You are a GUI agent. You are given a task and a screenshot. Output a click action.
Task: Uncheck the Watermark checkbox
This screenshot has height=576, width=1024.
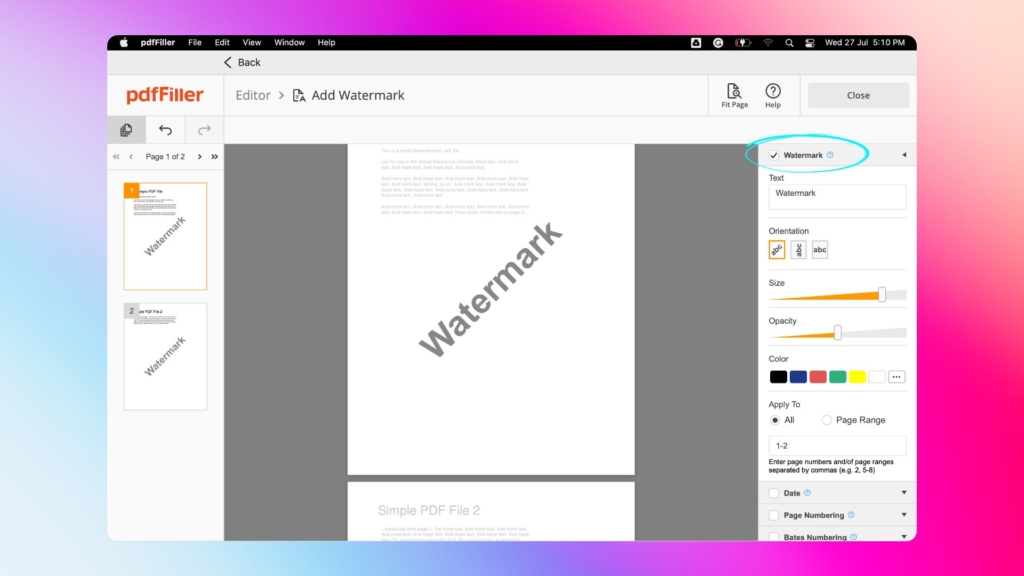click(x=774, y=155)
